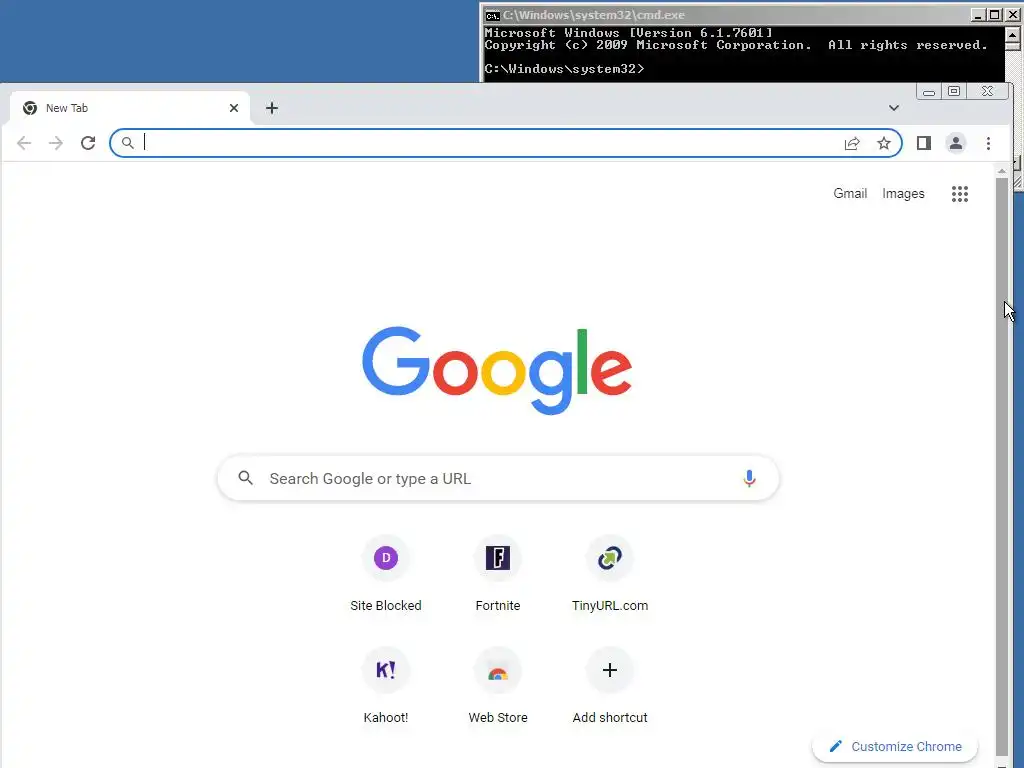Click the Site Blocked label text
The image size is (1024, 768).
pyautogui.click(x=386, y=606)
